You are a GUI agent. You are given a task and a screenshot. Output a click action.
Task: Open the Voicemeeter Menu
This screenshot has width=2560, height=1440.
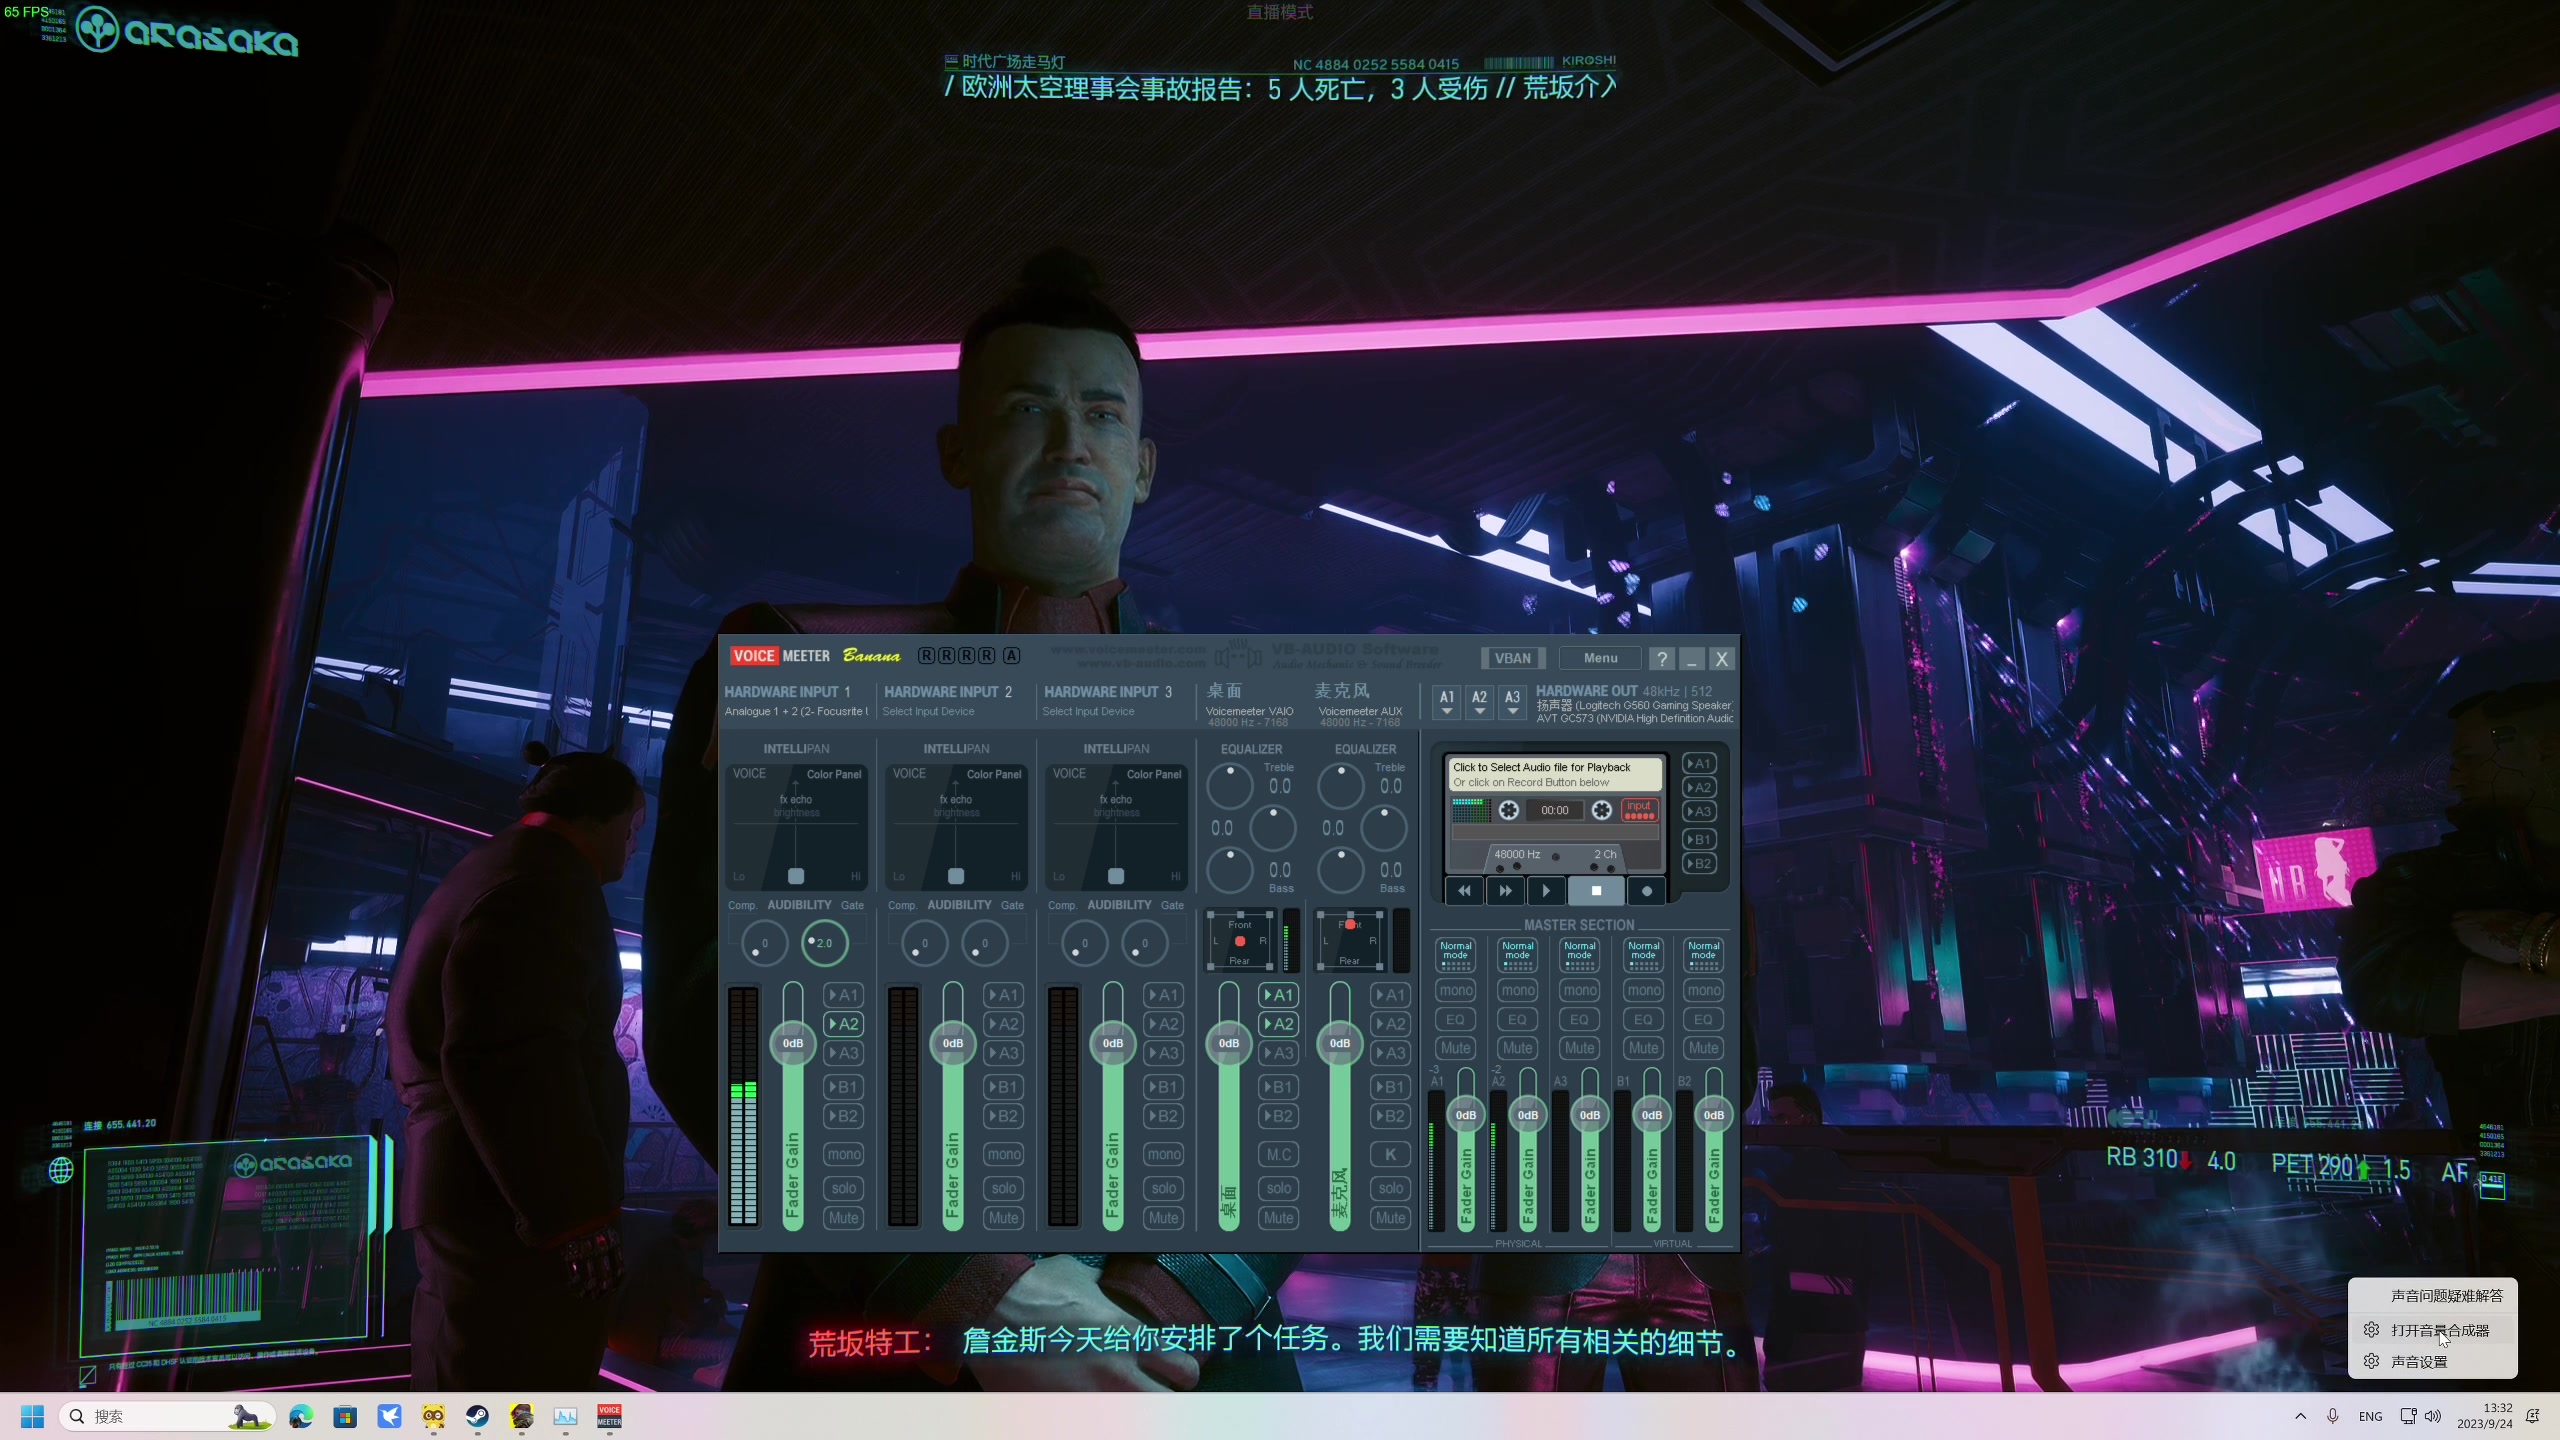tap(1600, 658)
